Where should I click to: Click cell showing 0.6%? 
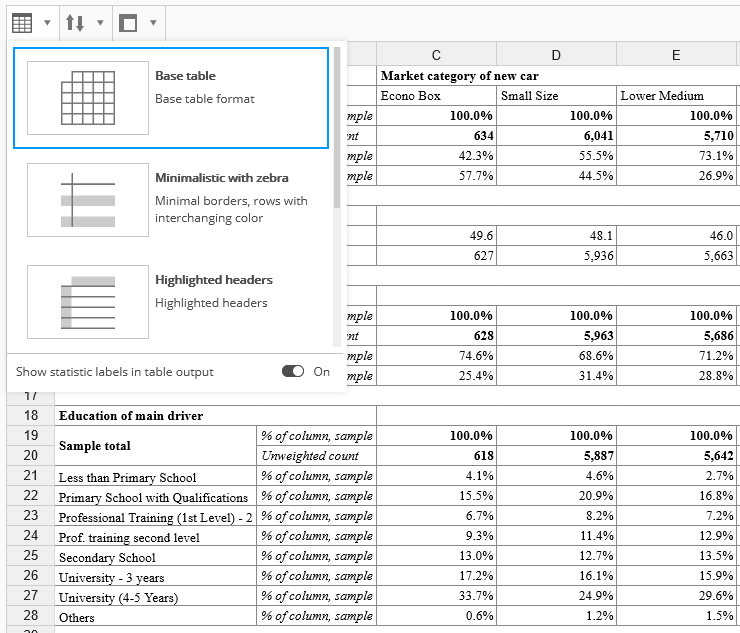[x=437, y=616]
